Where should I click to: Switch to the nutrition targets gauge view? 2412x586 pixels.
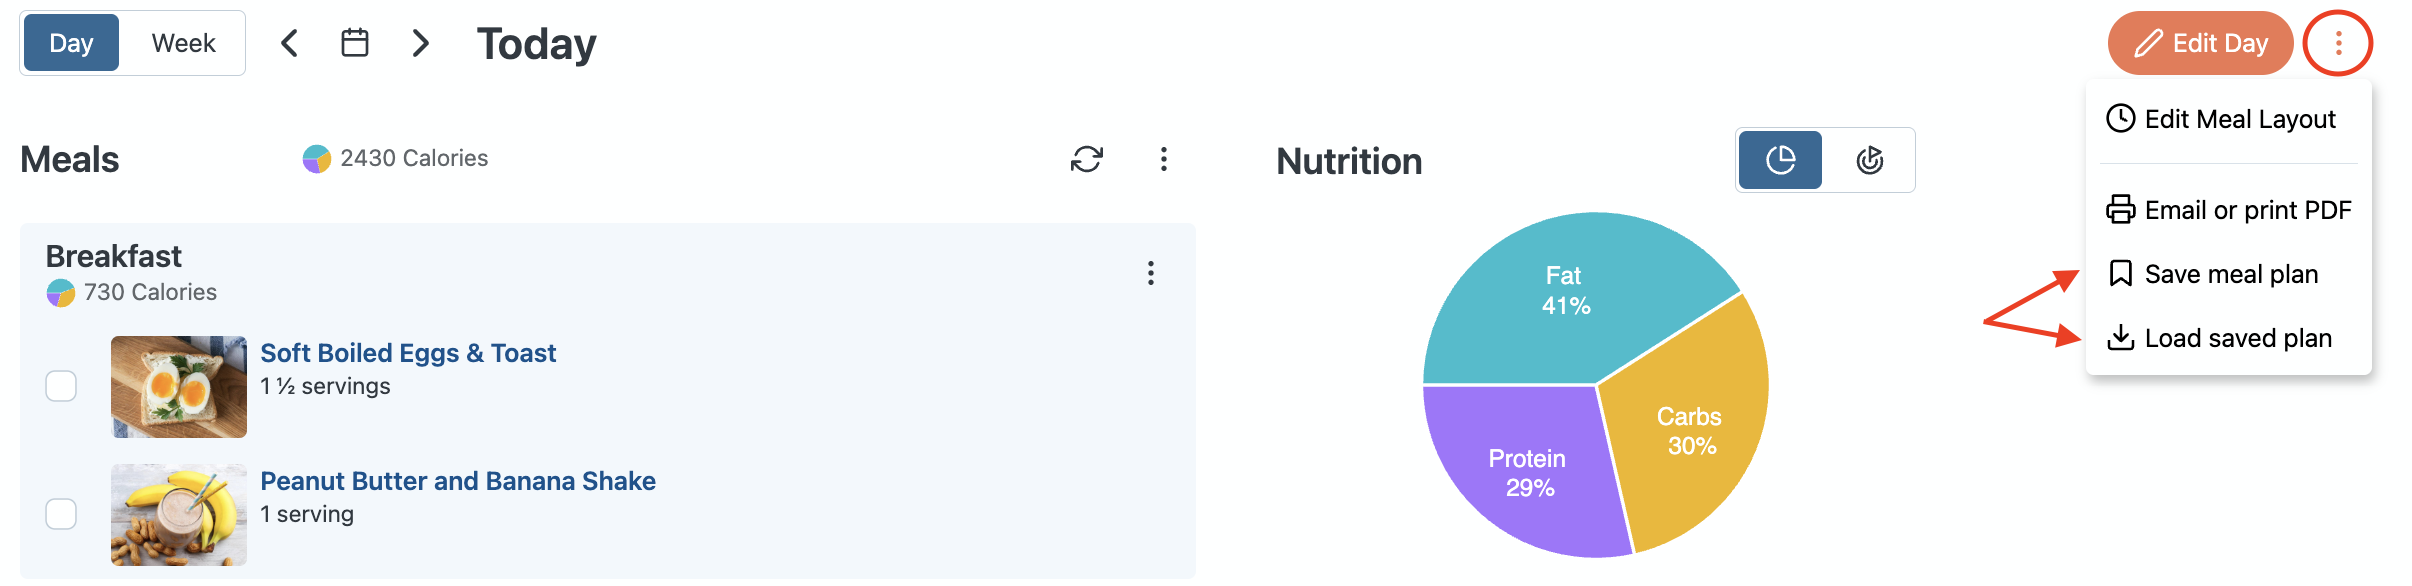[x=1869, y=160]
